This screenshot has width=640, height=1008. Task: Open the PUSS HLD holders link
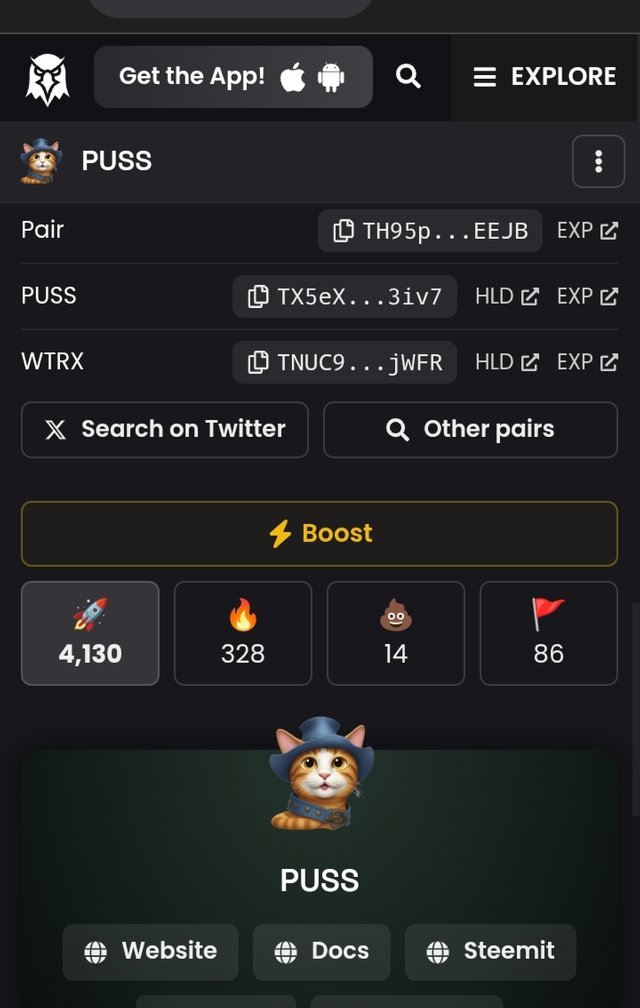[x=507, y=296]
